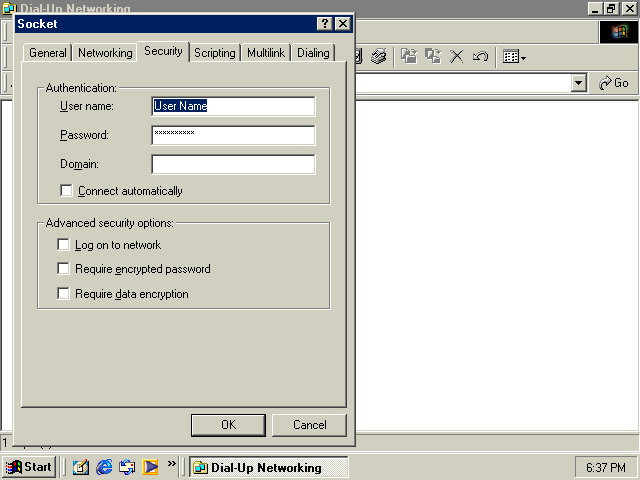
Task: Launch Outlook Express from quick launch
Action: coord(127,467)
